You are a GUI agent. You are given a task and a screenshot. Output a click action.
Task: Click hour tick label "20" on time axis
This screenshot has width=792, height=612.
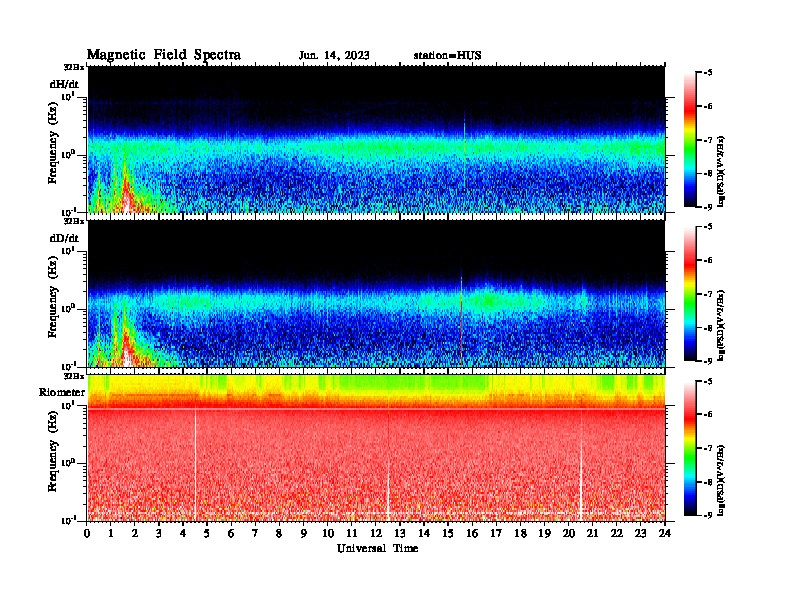(569, 533)
